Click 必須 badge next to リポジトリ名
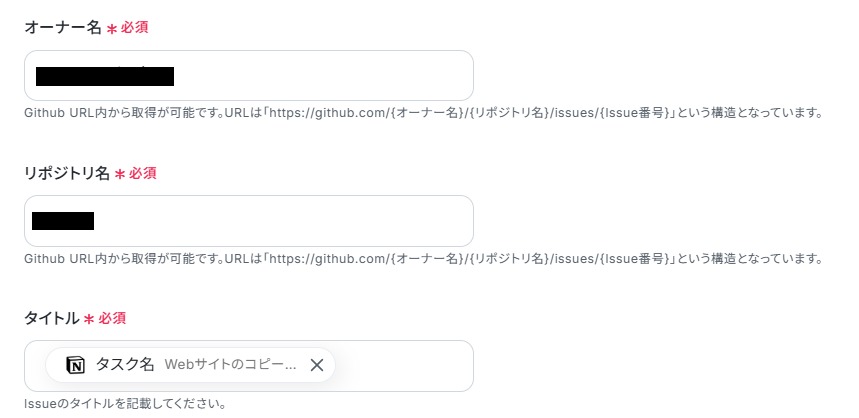Viewport: 859px width, 418px height. [142, 173]
